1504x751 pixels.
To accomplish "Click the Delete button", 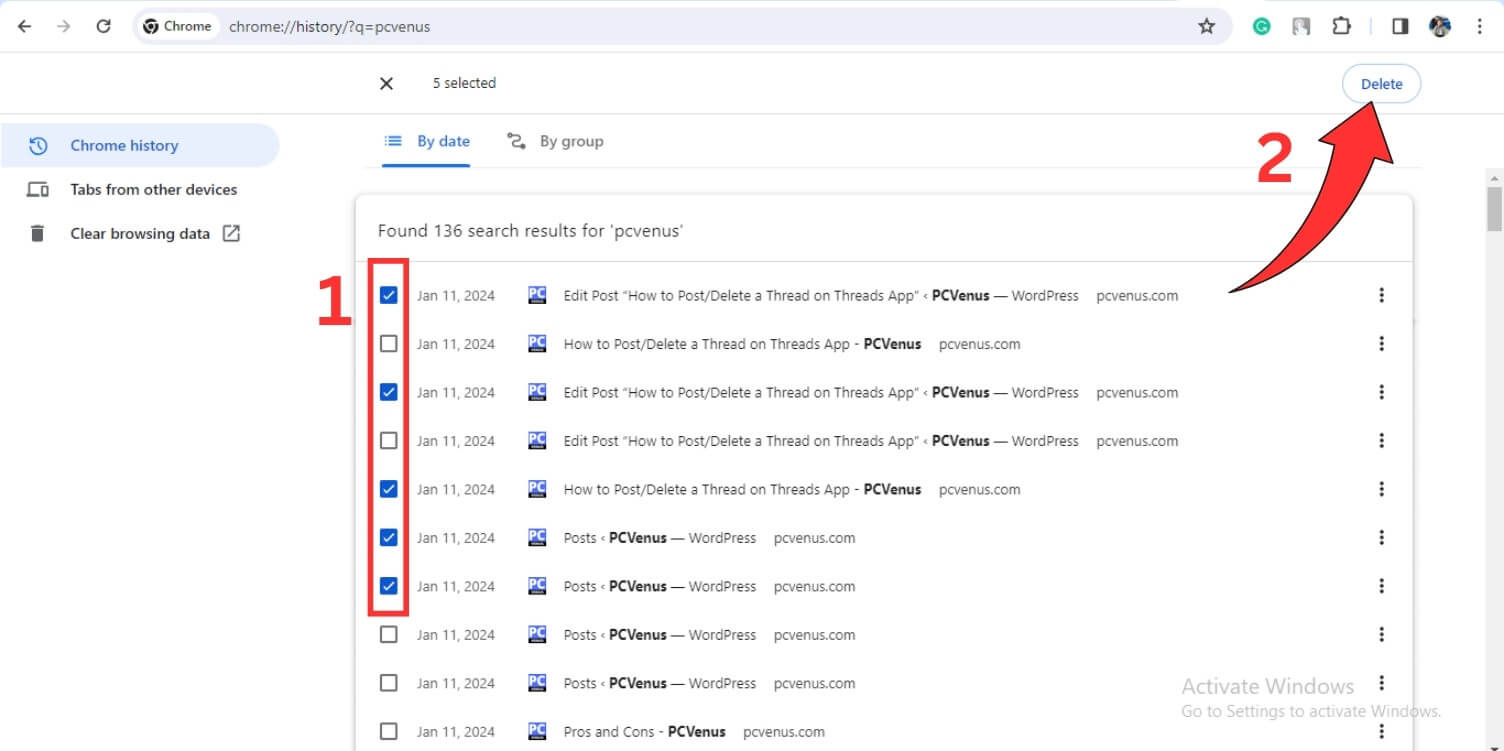I will coord(1381,84).
